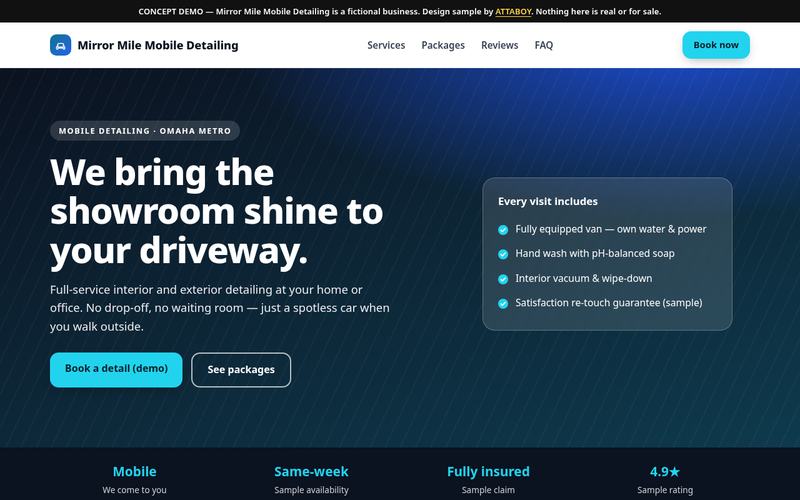Viewport: 800px width, 500px height.
Task: Click the See packages button
Action: [241, 369]
